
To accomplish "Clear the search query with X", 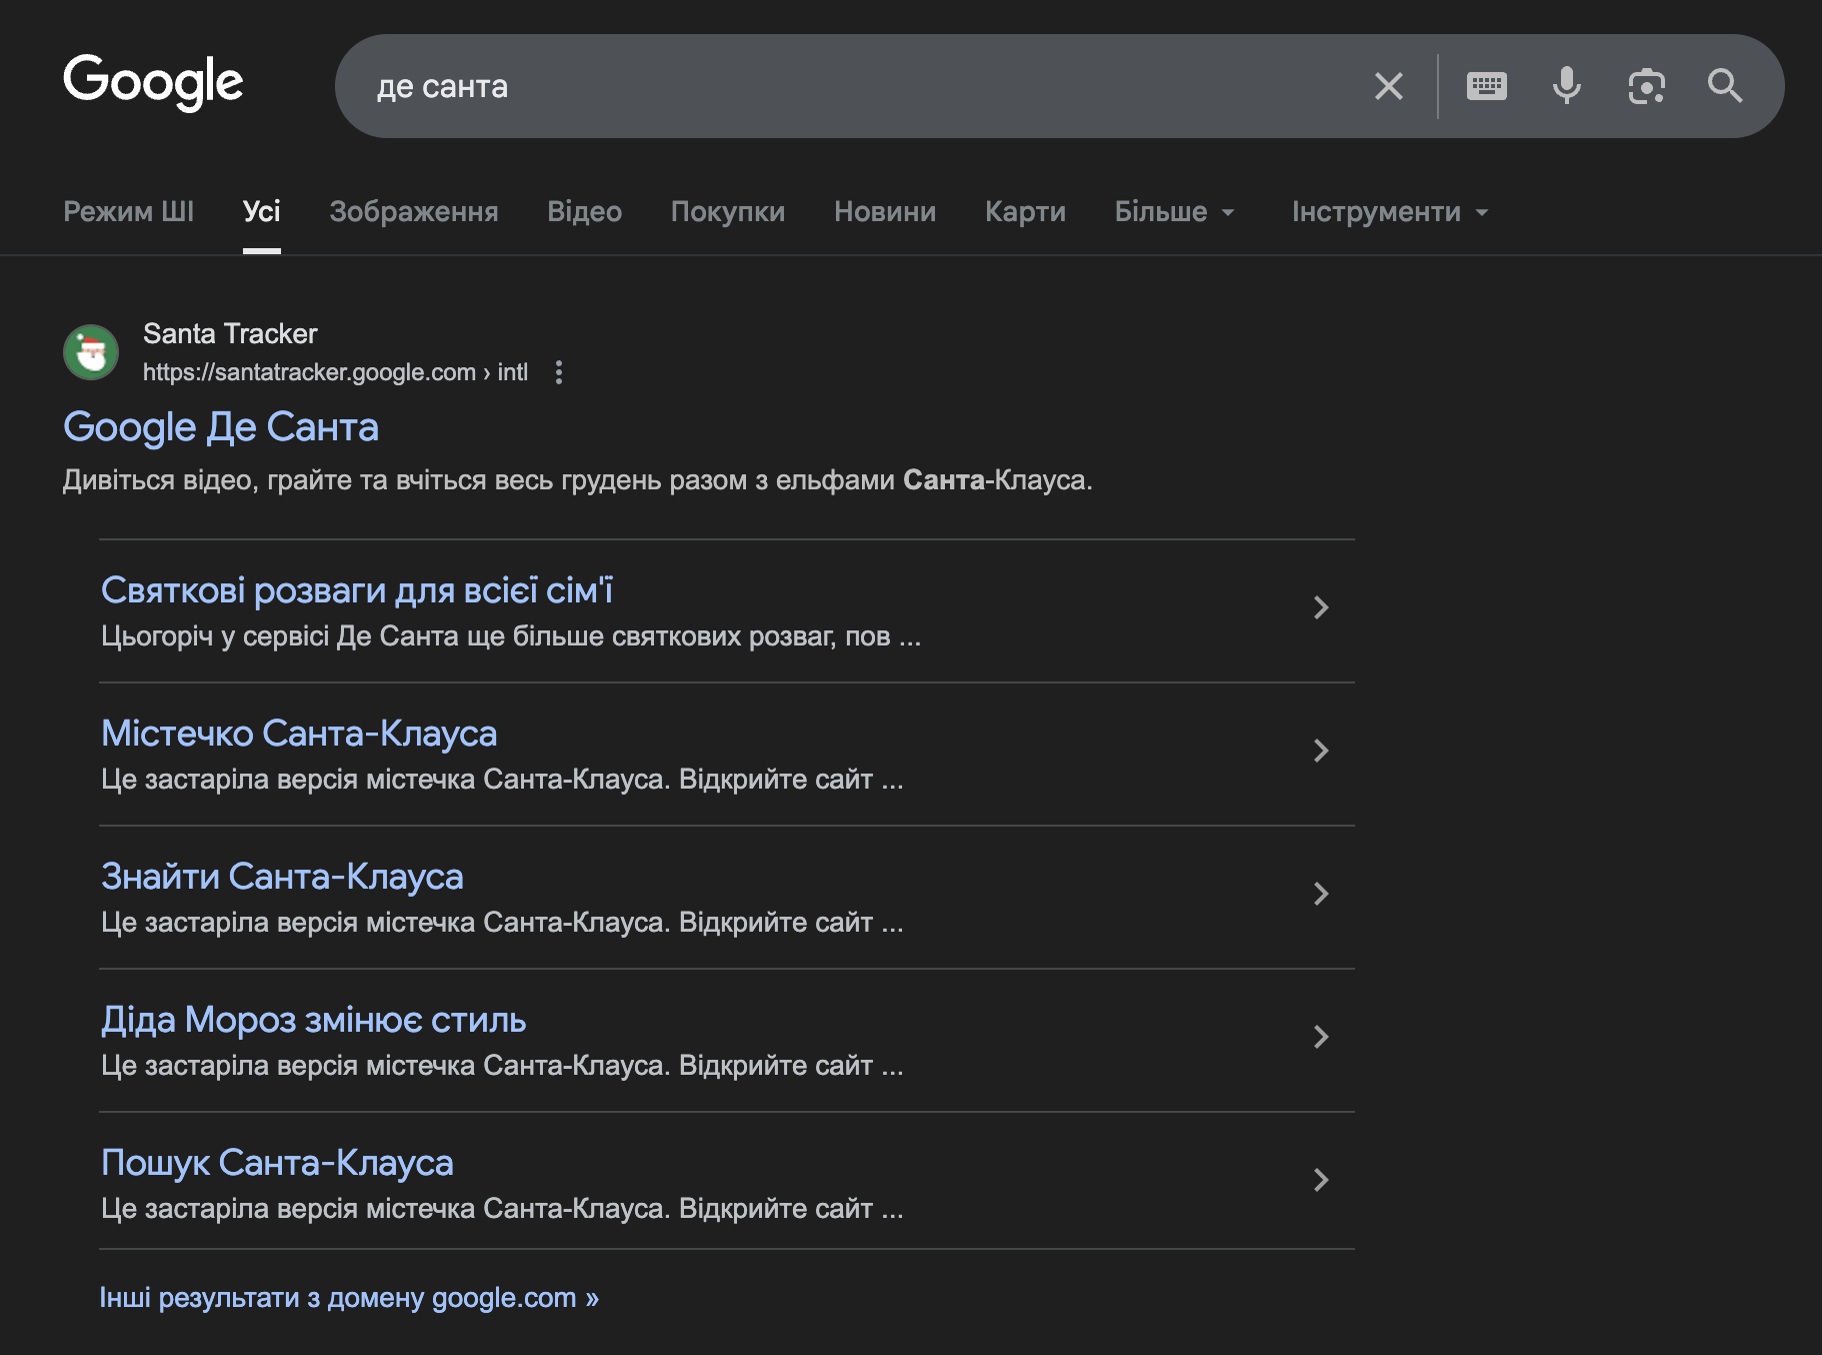I will click(x=1388, y=86).
